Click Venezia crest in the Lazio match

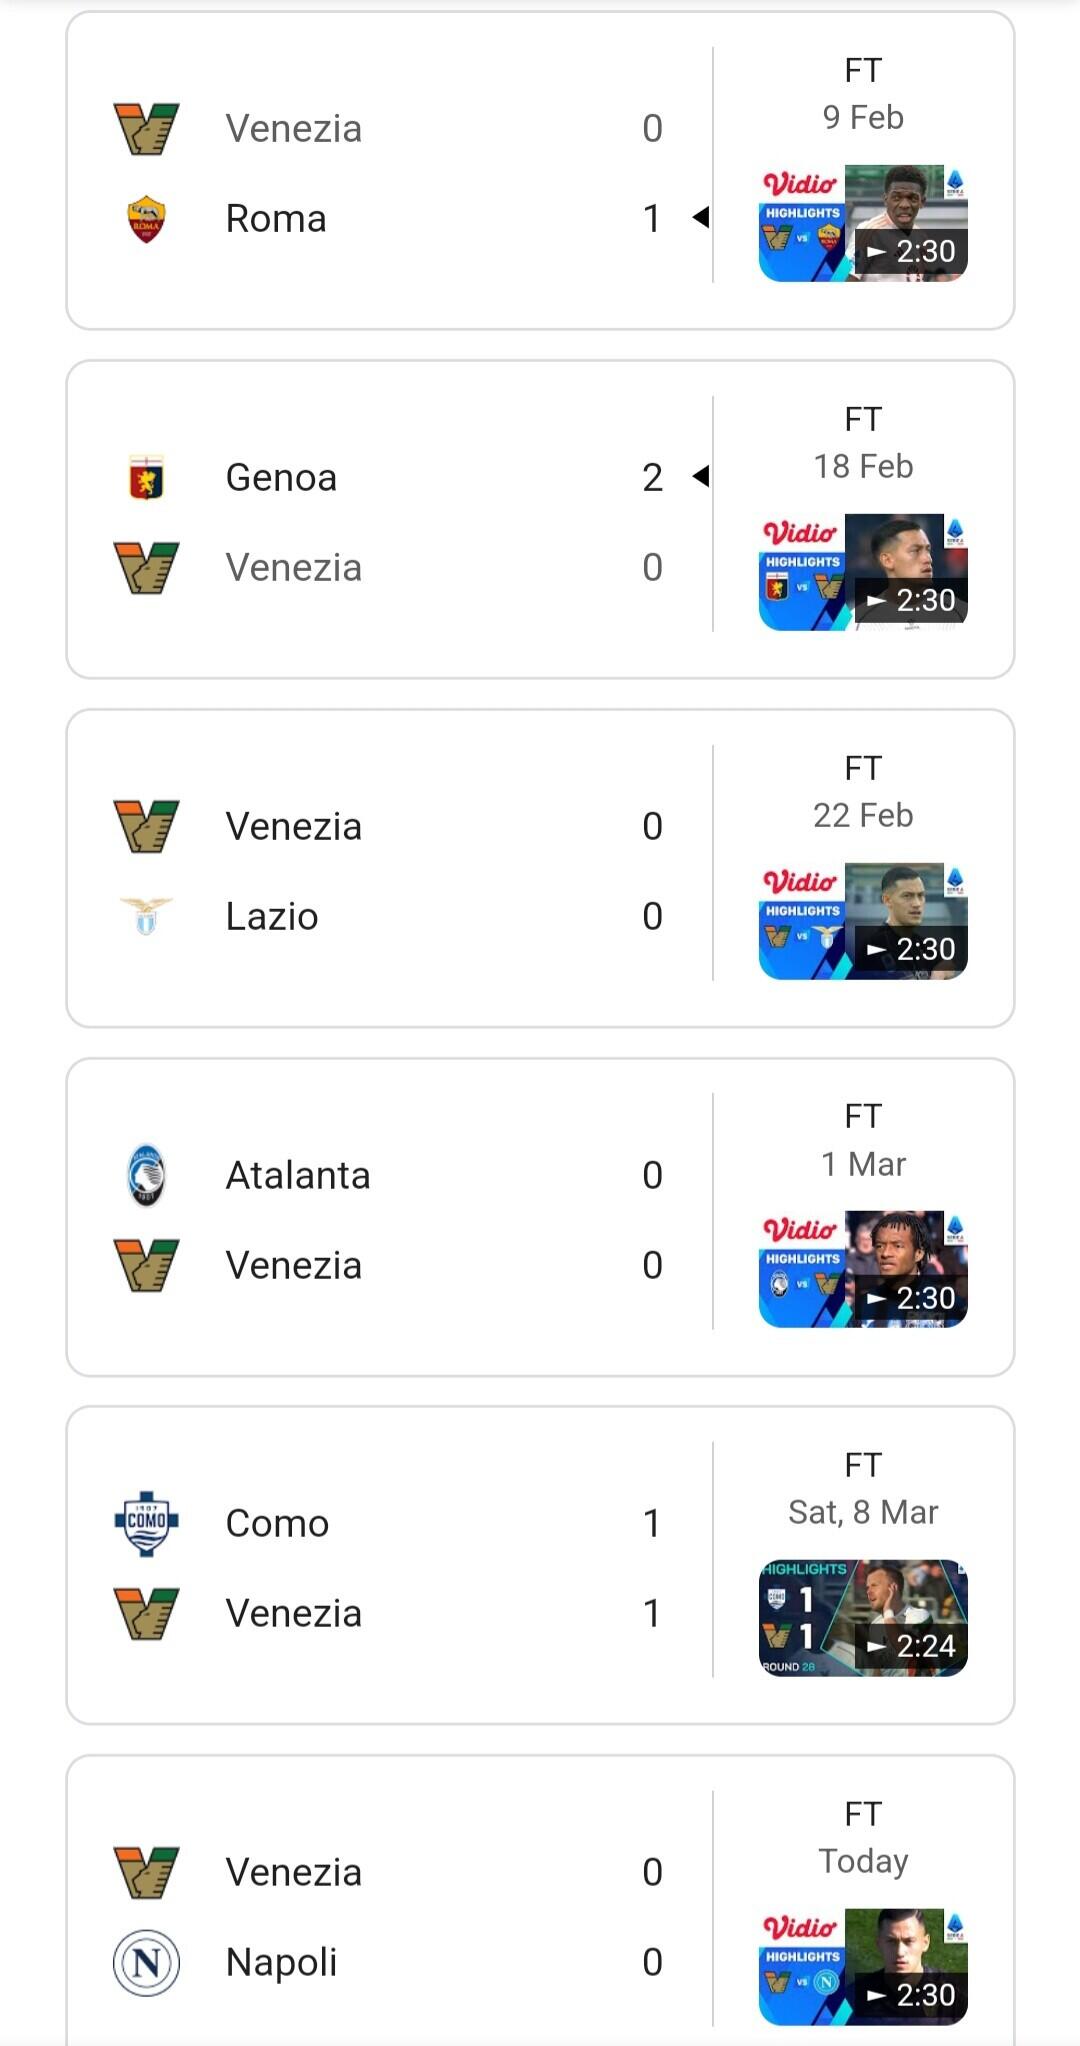146,826
